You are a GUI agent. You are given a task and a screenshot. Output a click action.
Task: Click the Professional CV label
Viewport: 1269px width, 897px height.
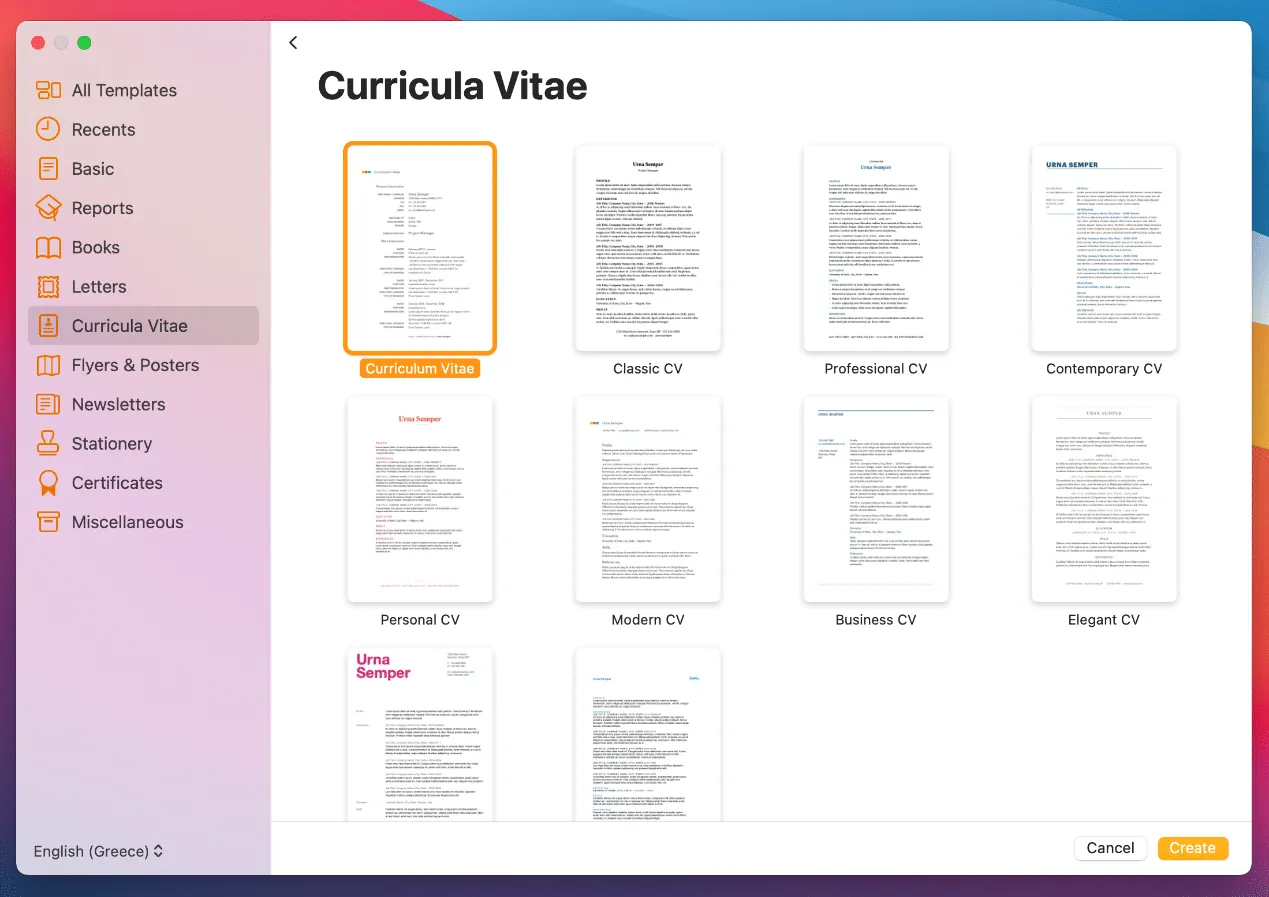tap(876, 368)
